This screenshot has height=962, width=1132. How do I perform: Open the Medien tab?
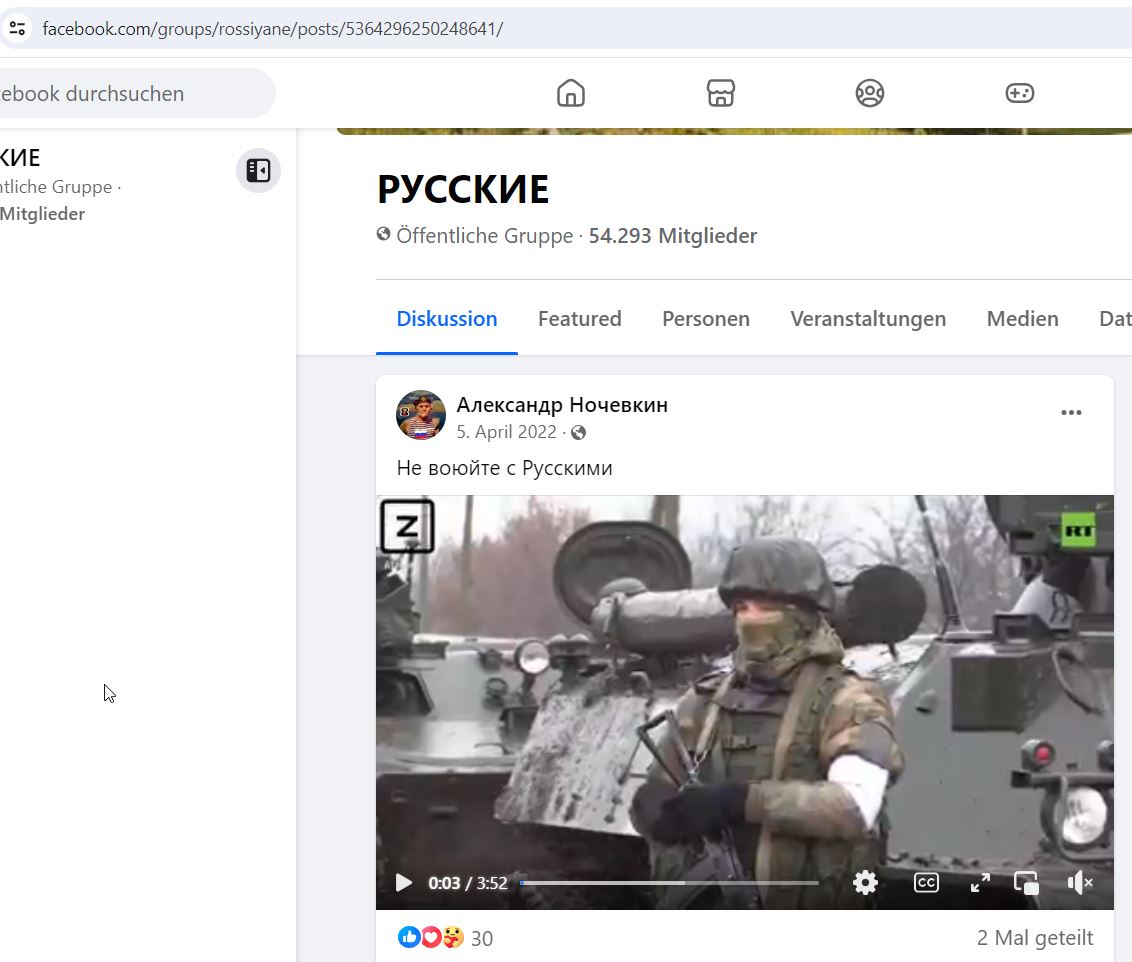click(1022, 319)
